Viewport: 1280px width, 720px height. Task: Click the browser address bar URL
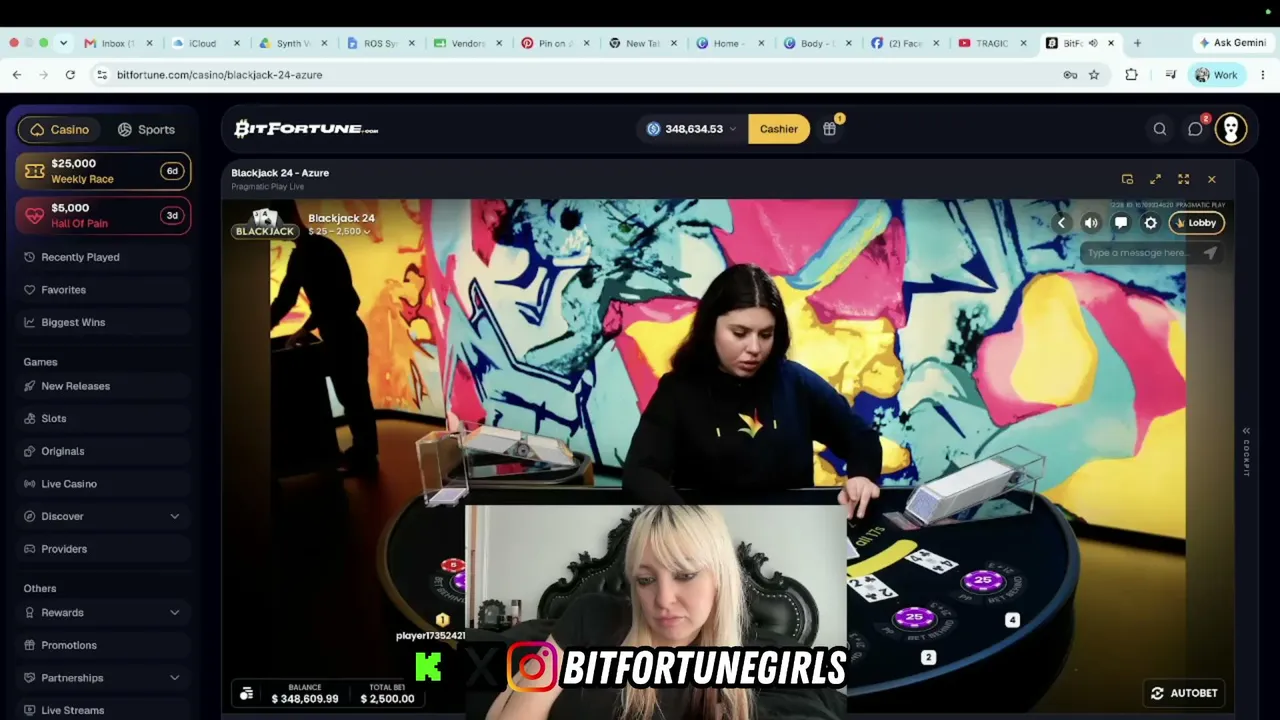(219, 75)
